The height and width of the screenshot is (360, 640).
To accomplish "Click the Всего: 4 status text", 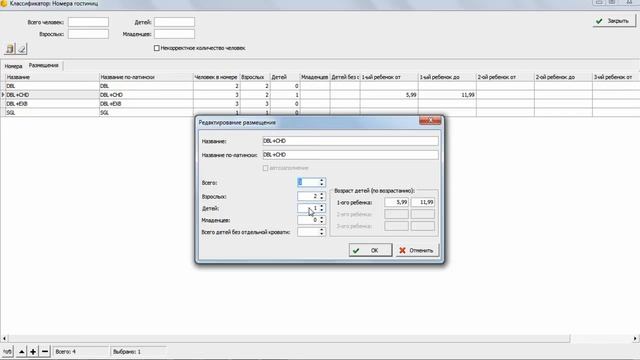I will 66,351.
